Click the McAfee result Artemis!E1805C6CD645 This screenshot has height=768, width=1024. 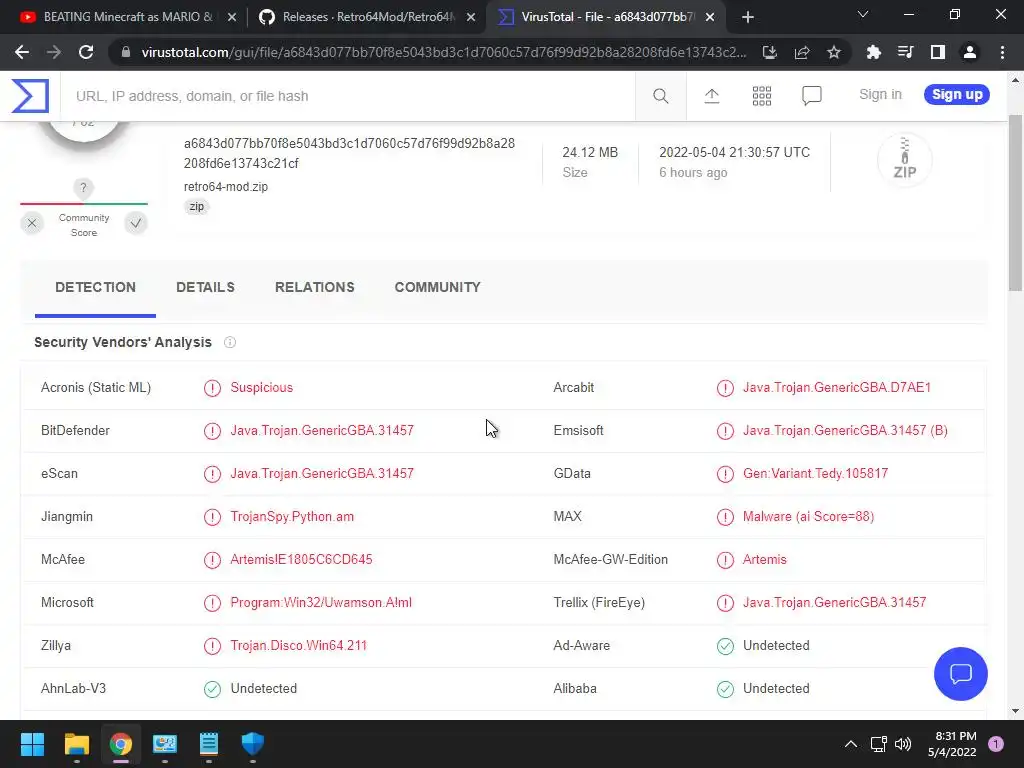pos(301,560)
